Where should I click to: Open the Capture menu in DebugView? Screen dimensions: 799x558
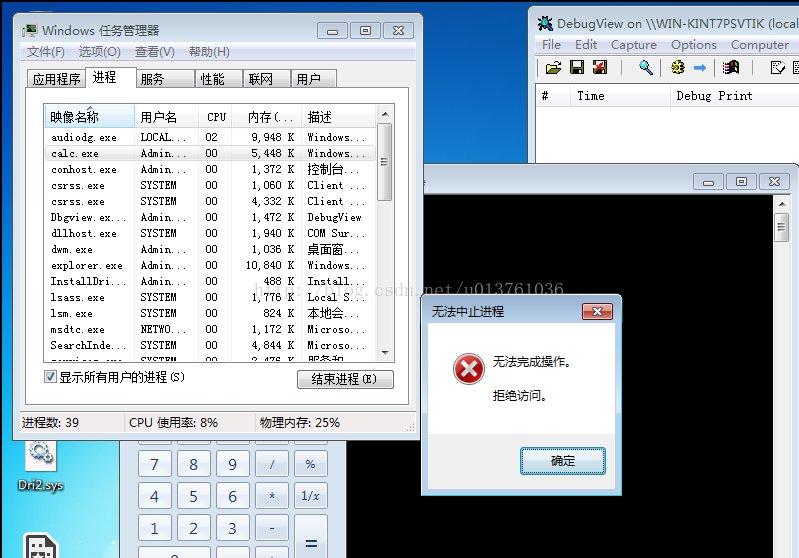633,45
